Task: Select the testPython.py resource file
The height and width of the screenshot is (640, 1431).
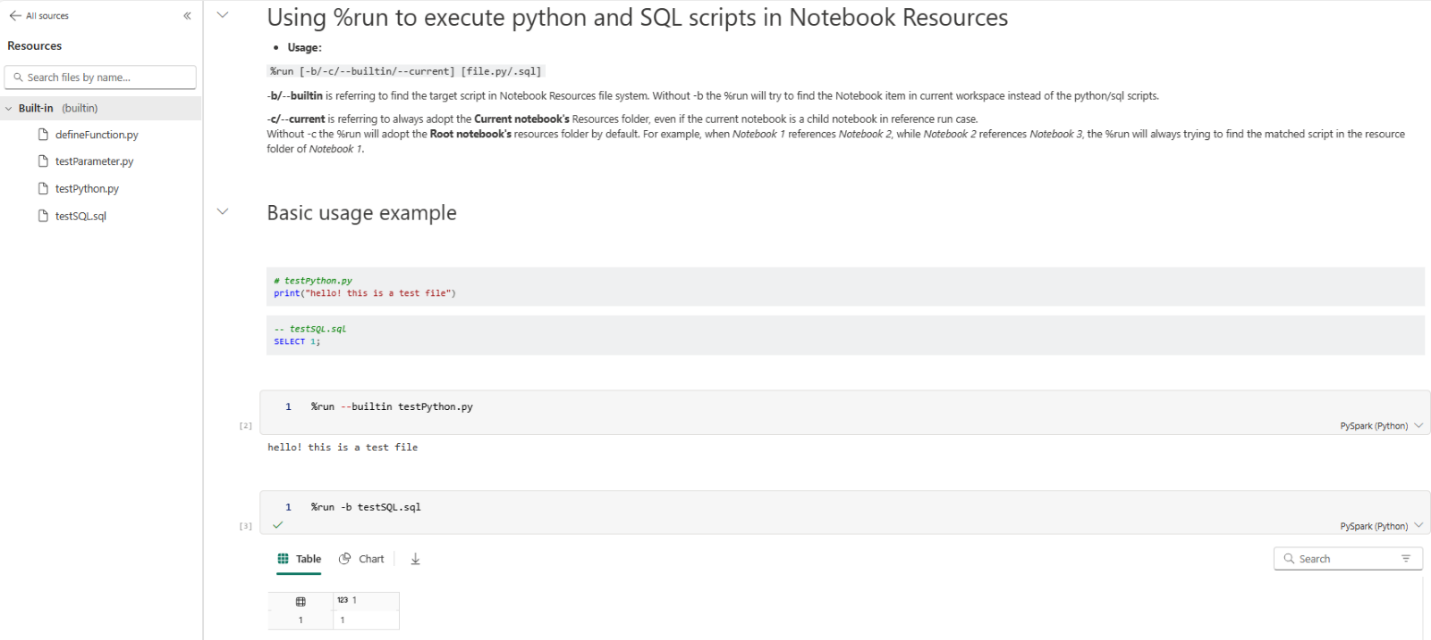Action: coord(87,188)
